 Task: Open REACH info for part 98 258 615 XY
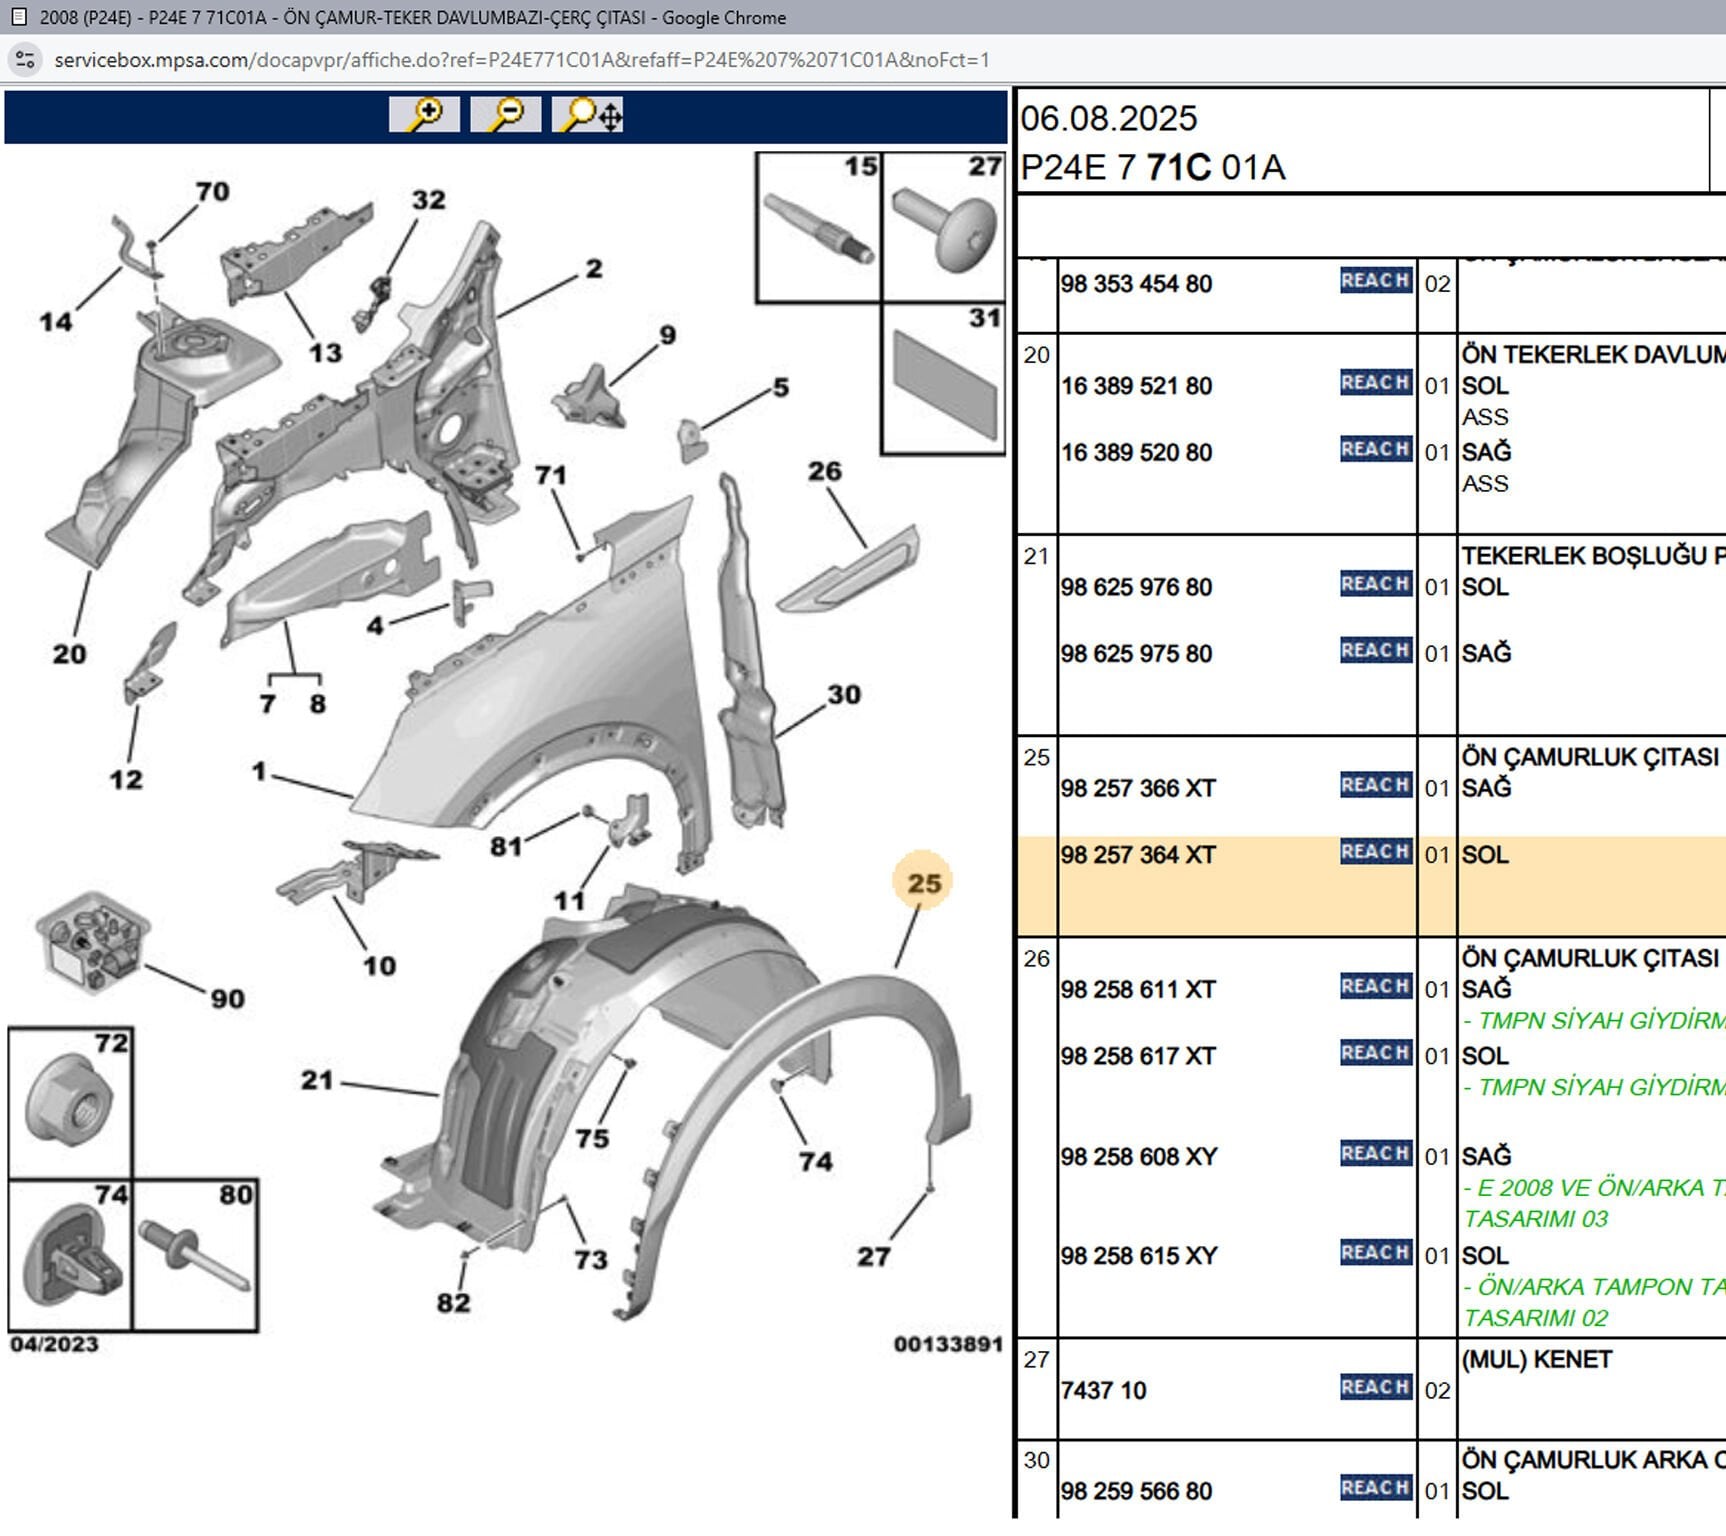1376,1253
